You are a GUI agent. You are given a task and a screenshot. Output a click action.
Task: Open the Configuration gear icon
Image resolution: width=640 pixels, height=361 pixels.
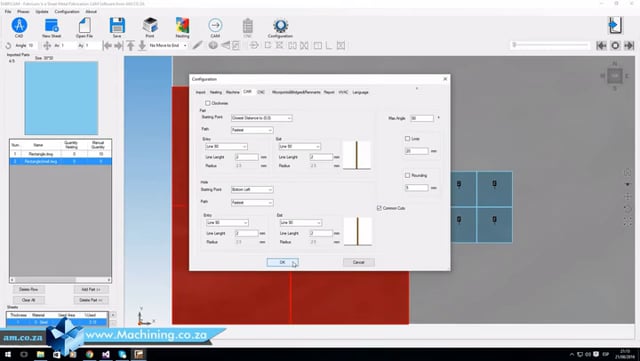tap(280, 25)
